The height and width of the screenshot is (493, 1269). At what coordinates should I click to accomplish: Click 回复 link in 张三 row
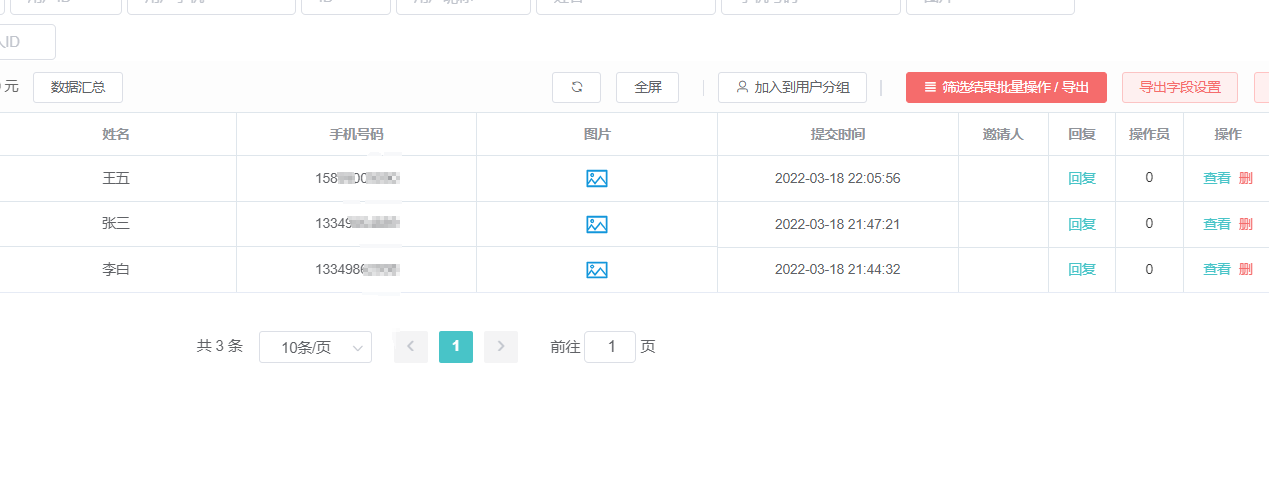[1082, 224]
